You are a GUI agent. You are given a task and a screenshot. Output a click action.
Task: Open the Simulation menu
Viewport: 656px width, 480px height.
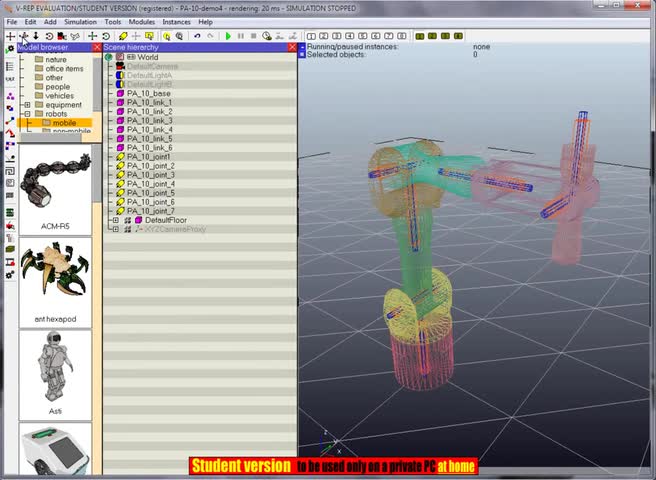point(80,22)
